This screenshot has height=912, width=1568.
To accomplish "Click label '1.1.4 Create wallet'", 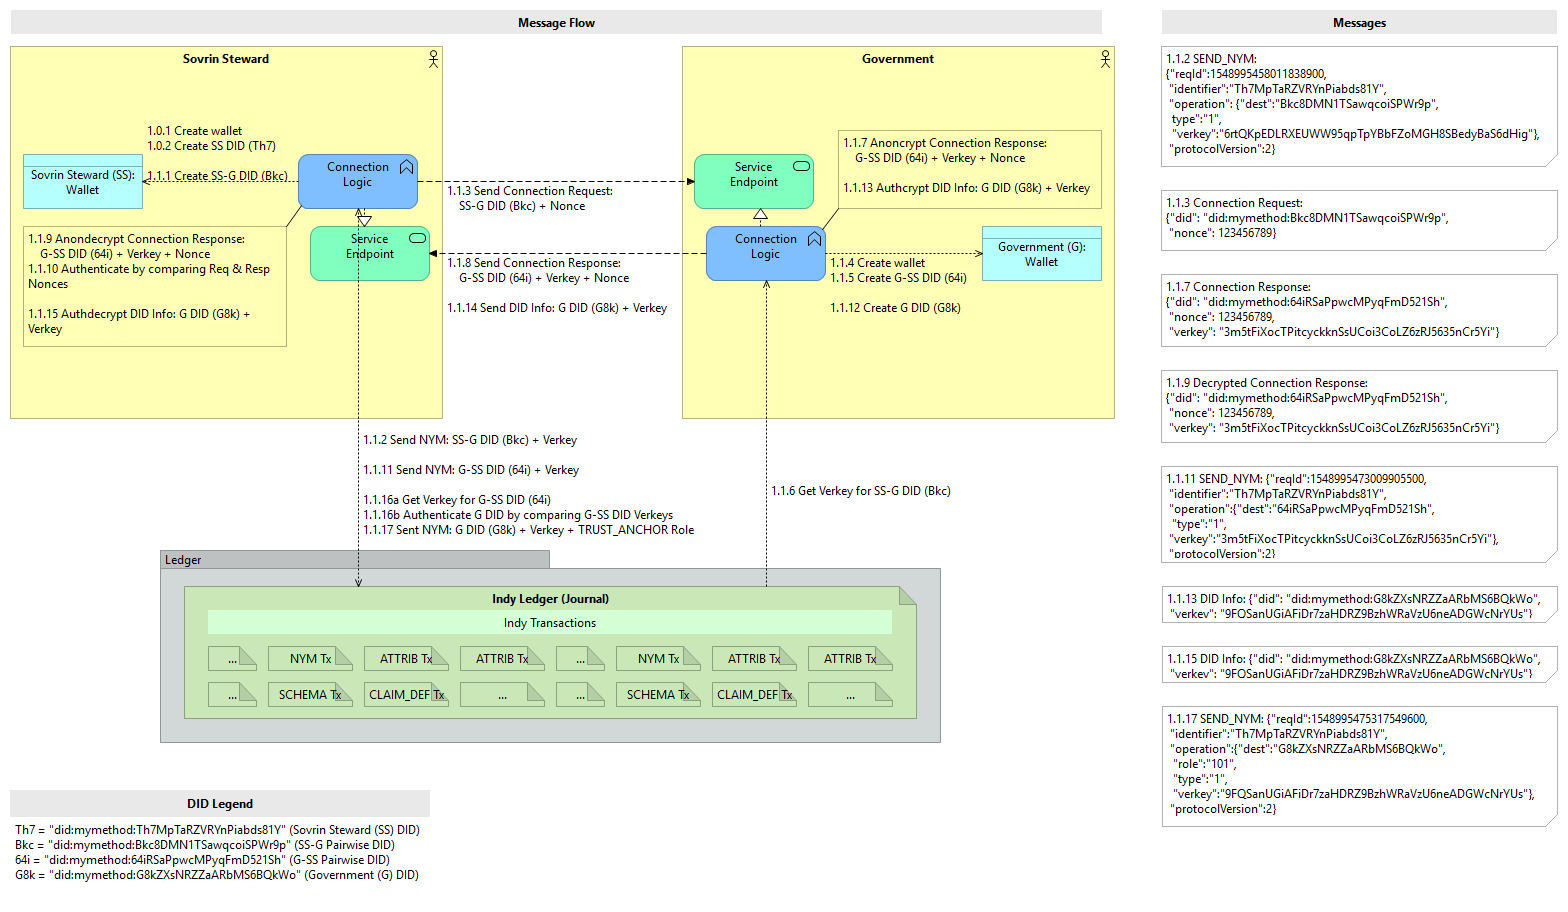I will point(878,263).
